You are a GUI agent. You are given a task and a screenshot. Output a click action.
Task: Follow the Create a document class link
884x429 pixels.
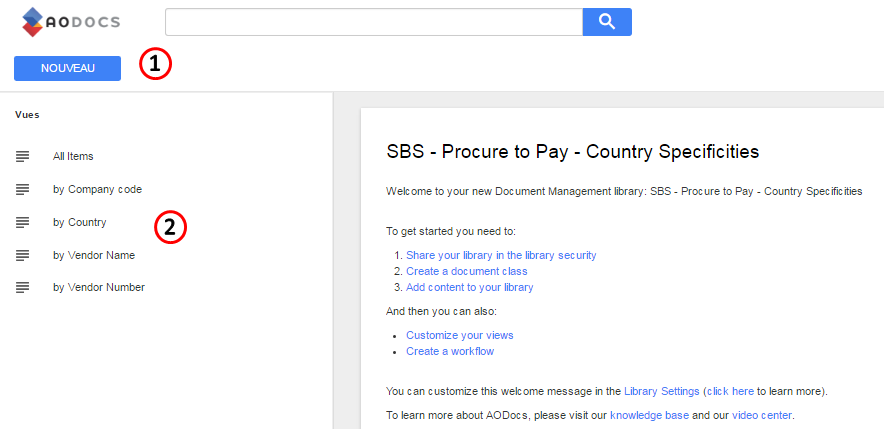pyautogui.click(x=466, y=271)
